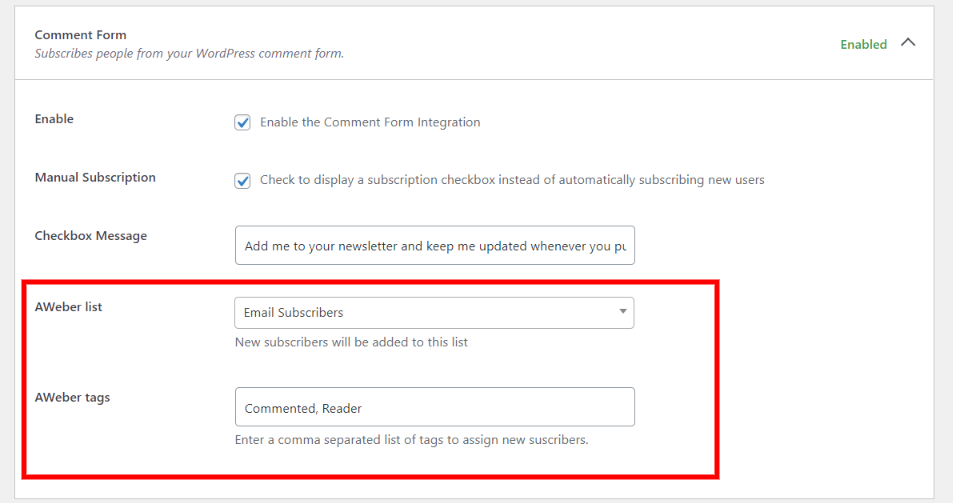Screen dimensions: 953x503
Task: Click the Manual Subscription label
Action: point(95,177)
